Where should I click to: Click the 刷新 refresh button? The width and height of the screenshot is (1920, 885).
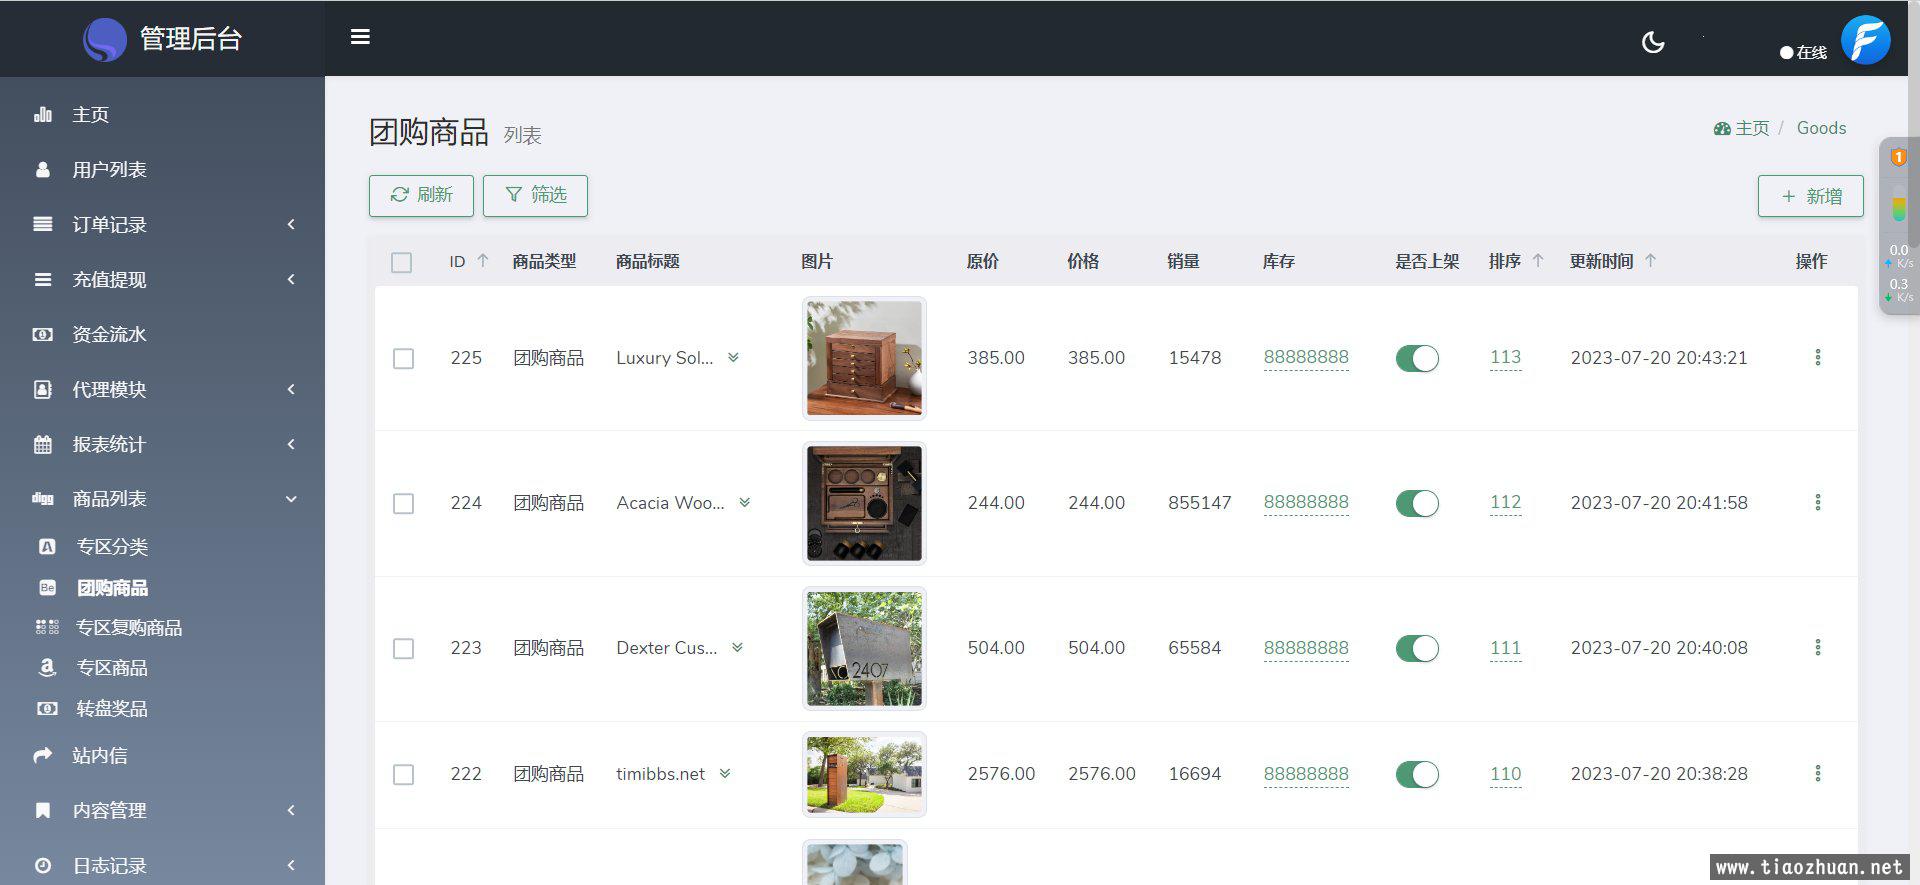(421, 196)
